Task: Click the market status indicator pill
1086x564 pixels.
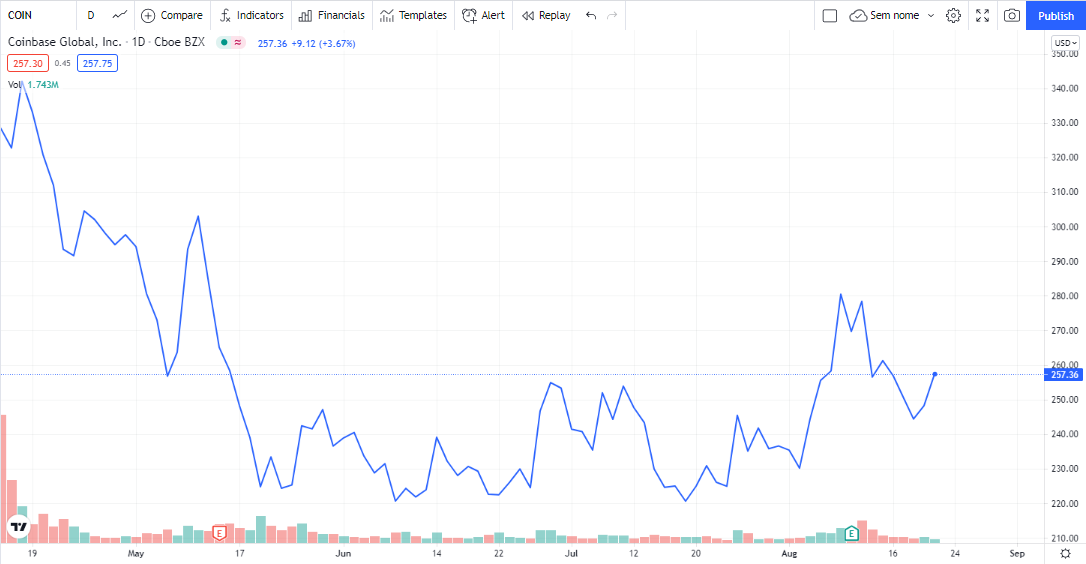Action: [x=231, y=42]
